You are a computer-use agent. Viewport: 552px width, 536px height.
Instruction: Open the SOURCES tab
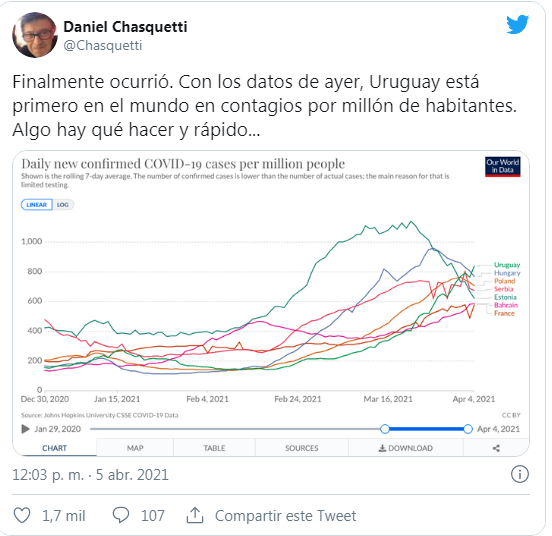pyautogui.click(x=302, y=448)
